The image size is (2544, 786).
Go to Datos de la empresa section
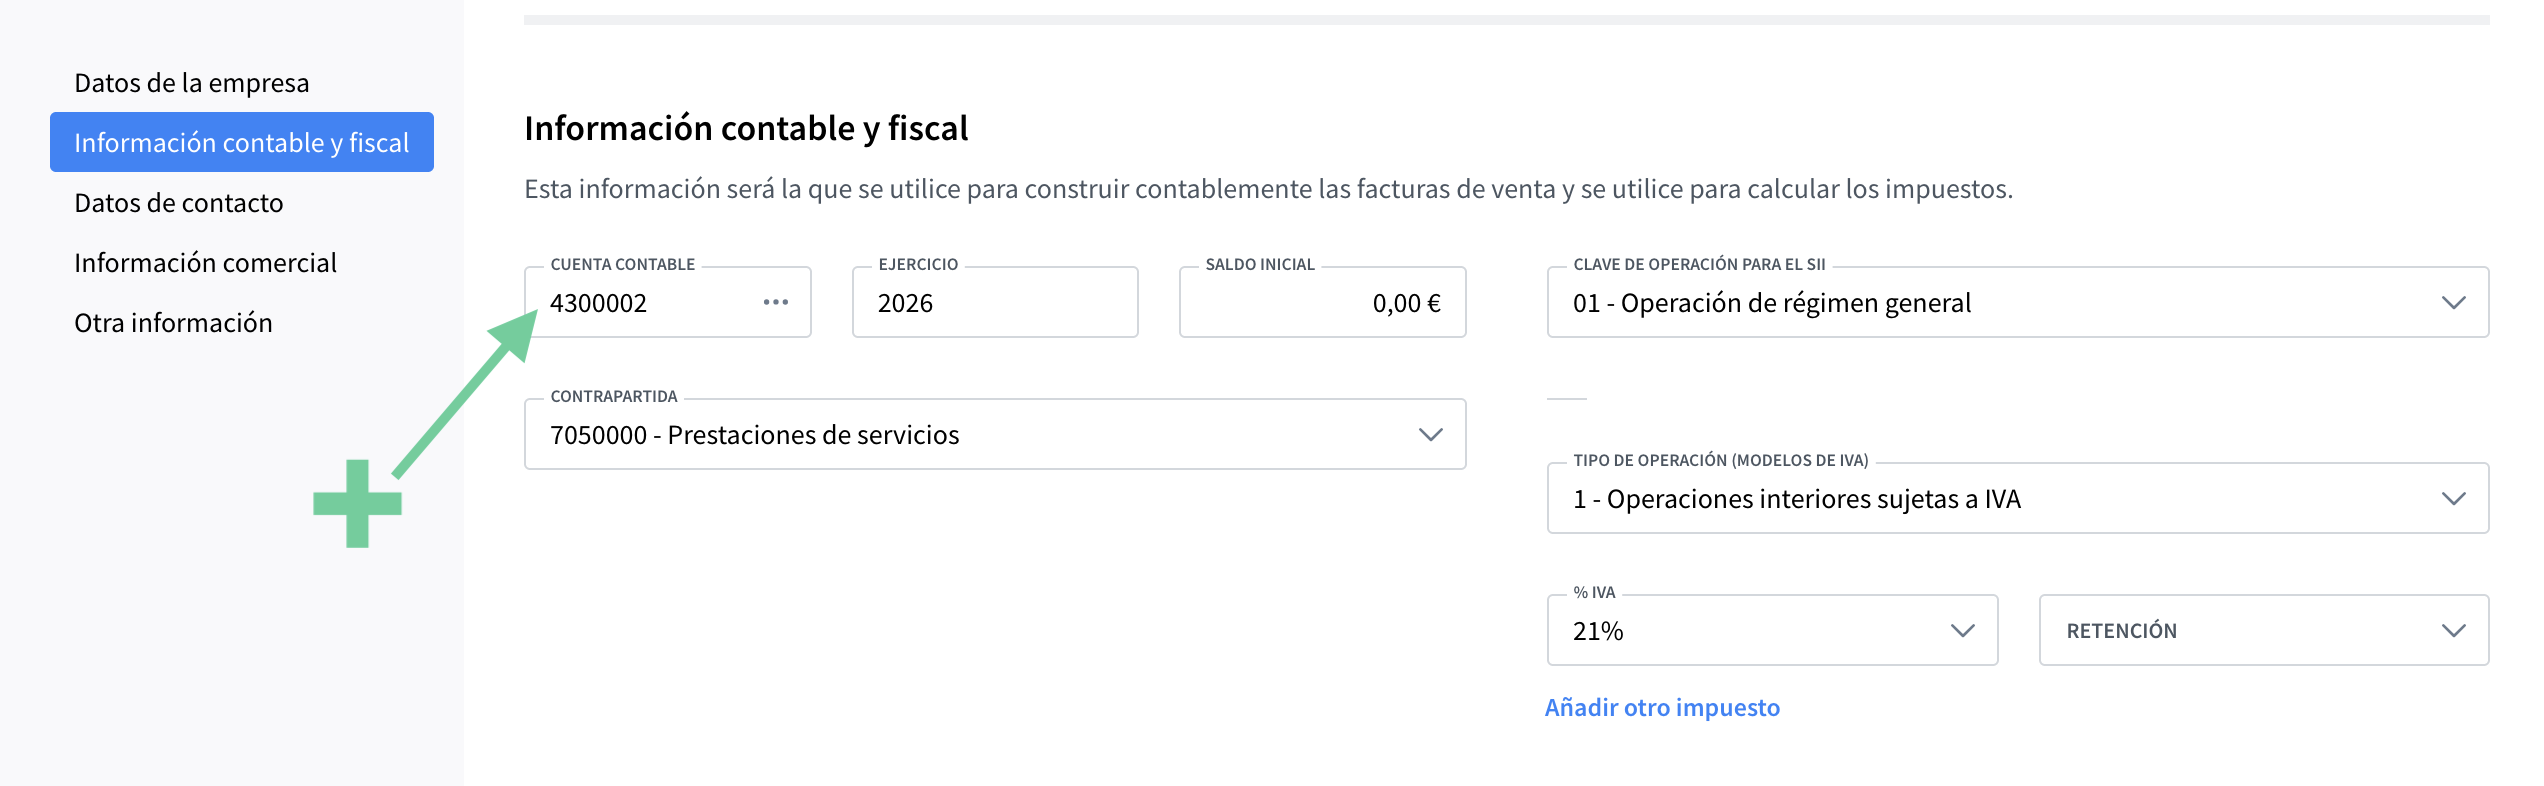[192, 83]
